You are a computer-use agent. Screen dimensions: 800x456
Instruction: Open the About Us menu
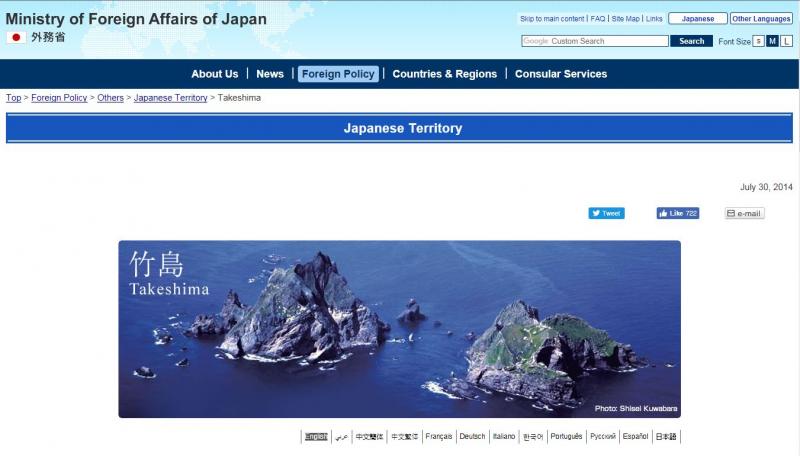(x=214, y=74)
